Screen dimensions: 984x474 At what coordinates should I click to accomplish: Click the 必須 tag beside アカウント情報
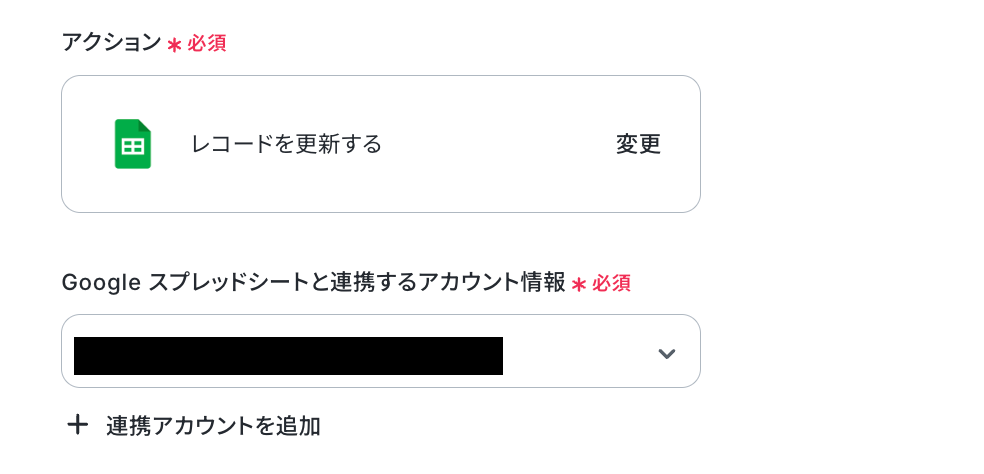[611, 284]
